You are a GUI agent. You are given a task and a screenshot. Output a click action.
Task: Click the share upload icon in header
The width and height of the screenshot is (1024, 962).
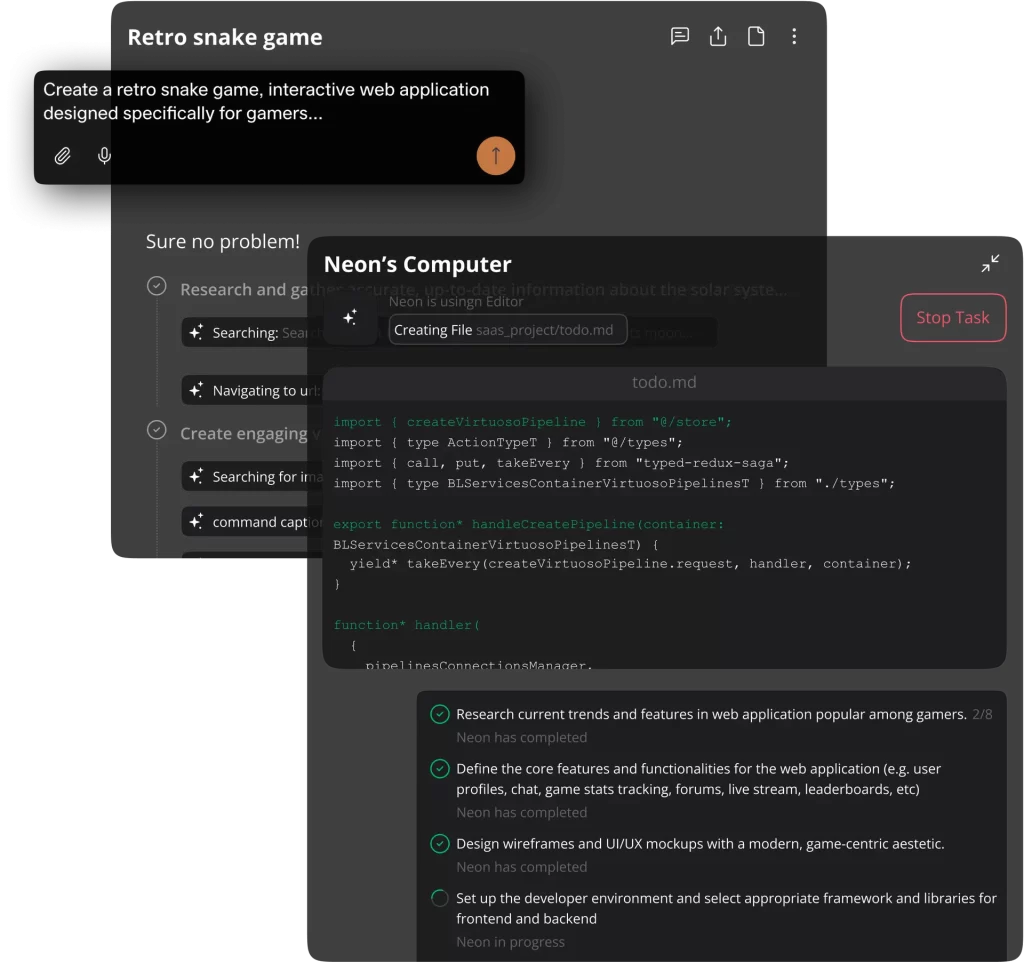click(x=718, y=37)
